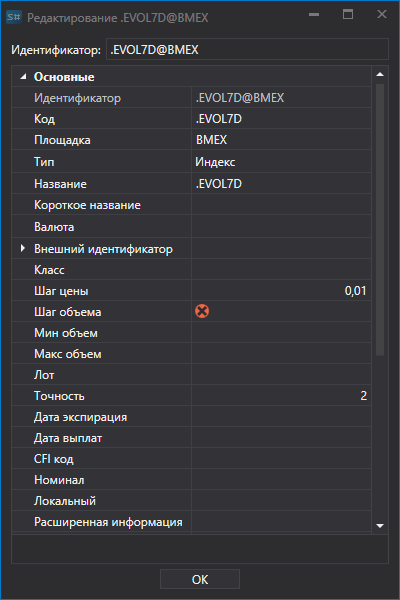This screenshot has height=600, width=400.
Task: Open the Тип field showing Индекс
Action: coord(281,161)
